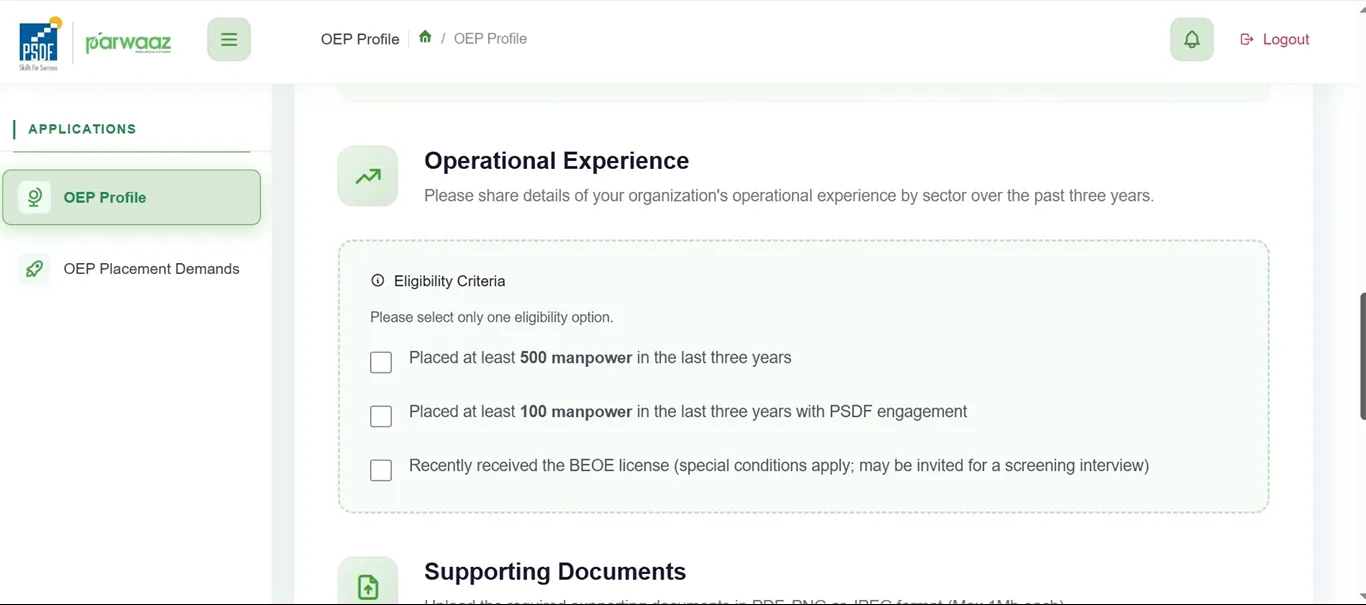Click the Supporting Documents heading

coord(555,572)
